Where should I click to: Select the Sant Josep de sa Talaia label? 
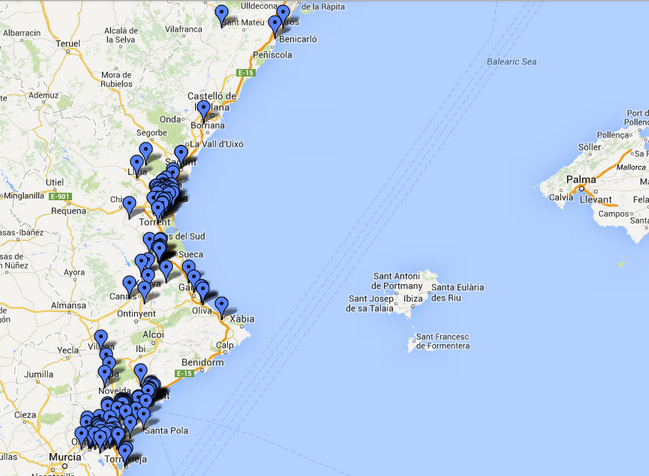[370, 303]
